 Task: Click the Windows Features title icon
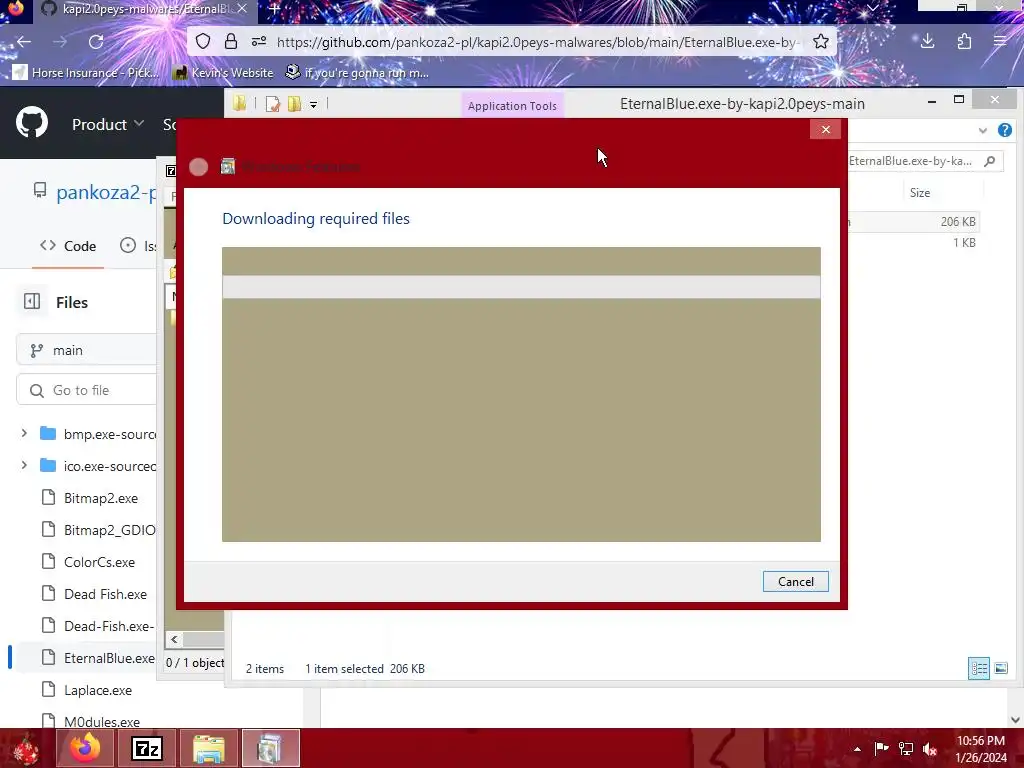tap(227, 167)
